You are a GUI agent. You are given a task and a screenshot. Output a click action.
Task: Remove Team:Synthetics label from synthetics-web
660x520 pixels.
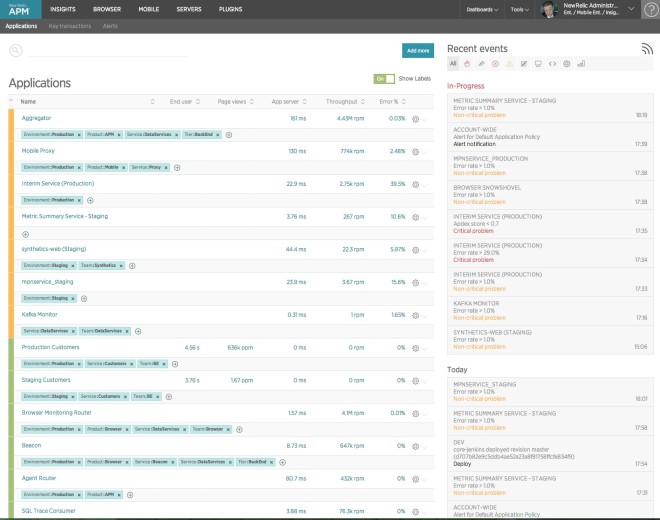pos(121,266)
